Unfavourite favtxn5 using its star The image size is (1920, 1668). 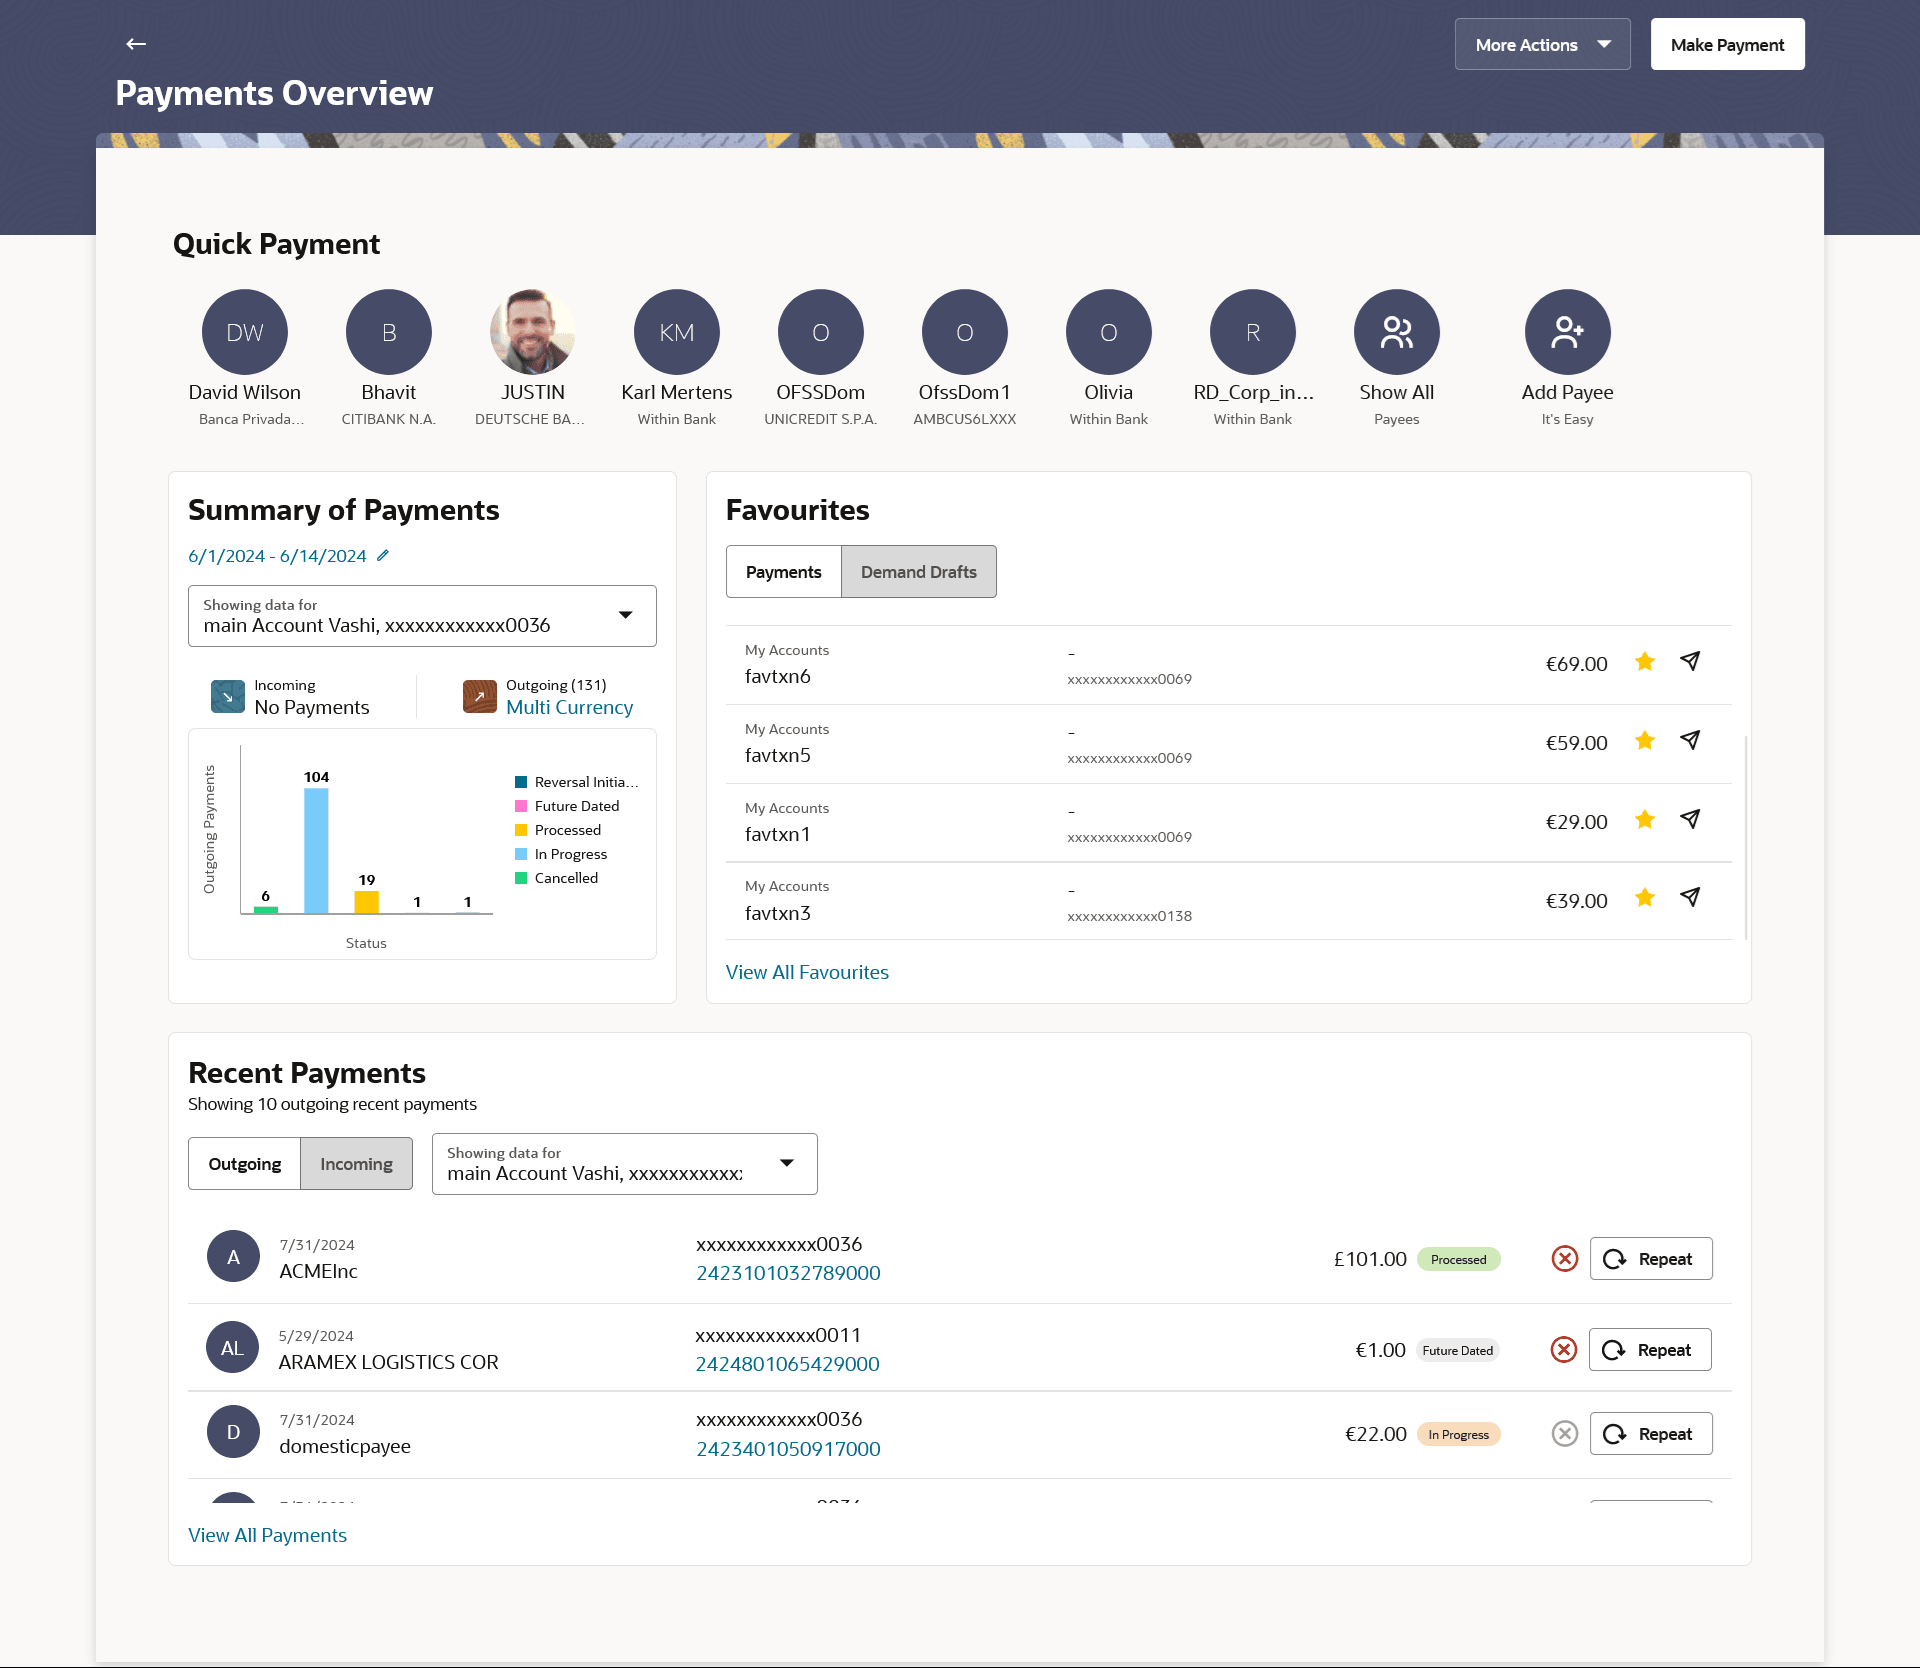click(x=1645, y=741)
